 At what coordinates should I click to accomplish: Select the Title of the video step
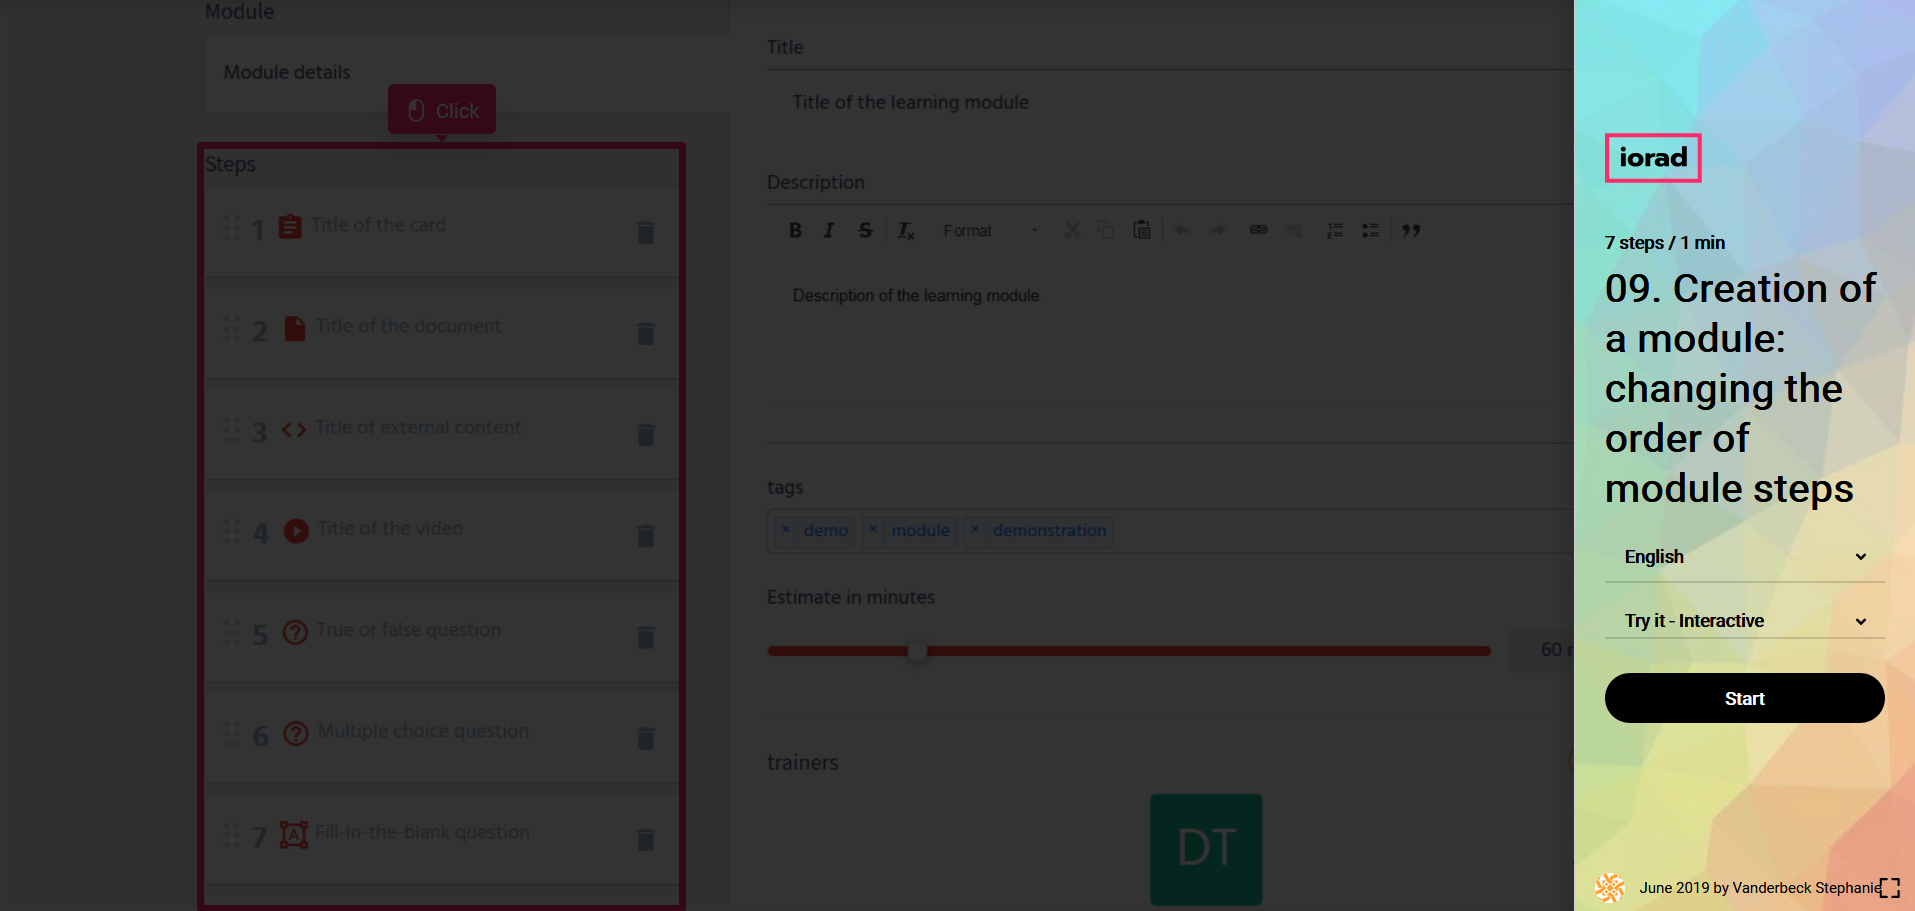pos(390,529)
